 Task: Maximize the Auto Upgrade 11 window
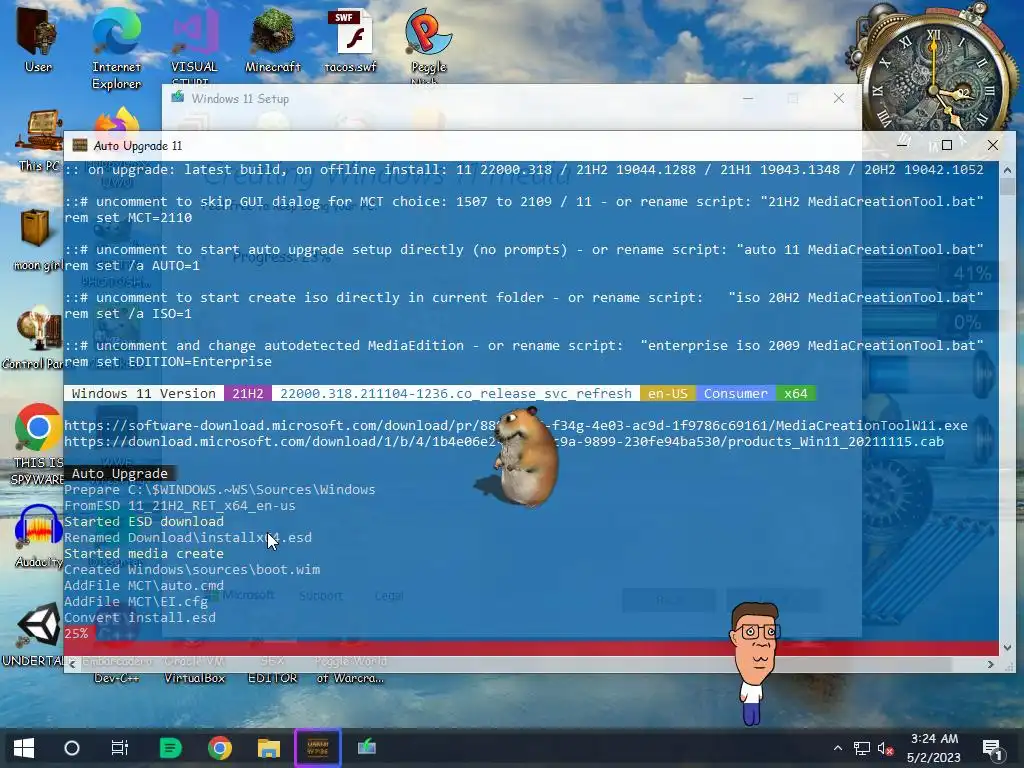point(947,145)
